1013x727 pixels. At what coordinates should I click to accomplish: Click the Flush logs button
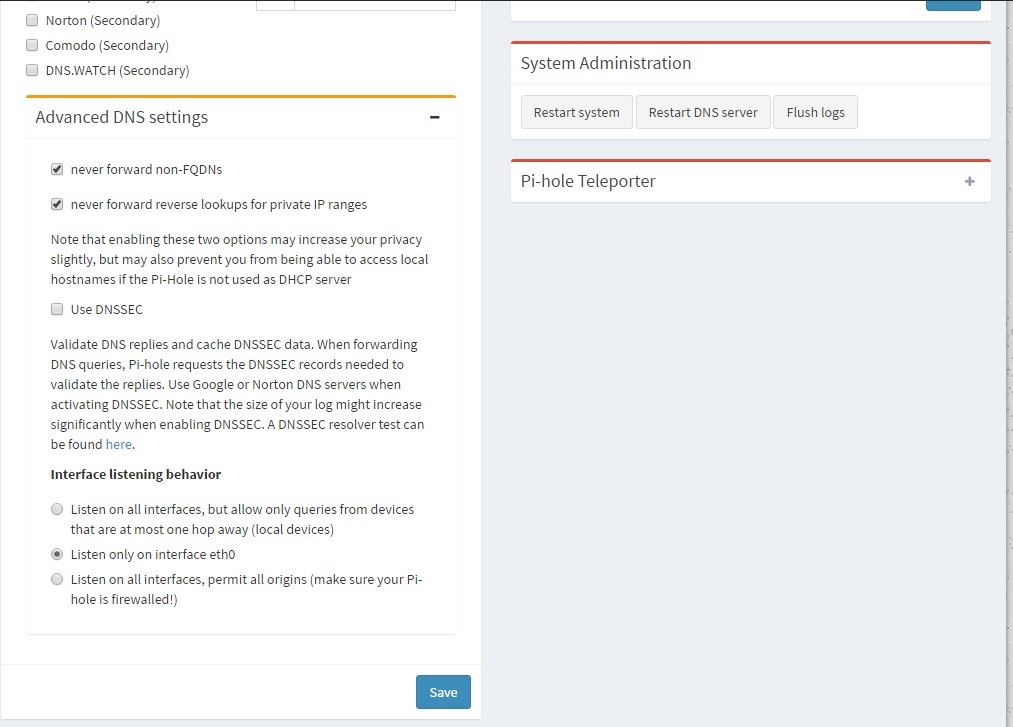(815, 112)
